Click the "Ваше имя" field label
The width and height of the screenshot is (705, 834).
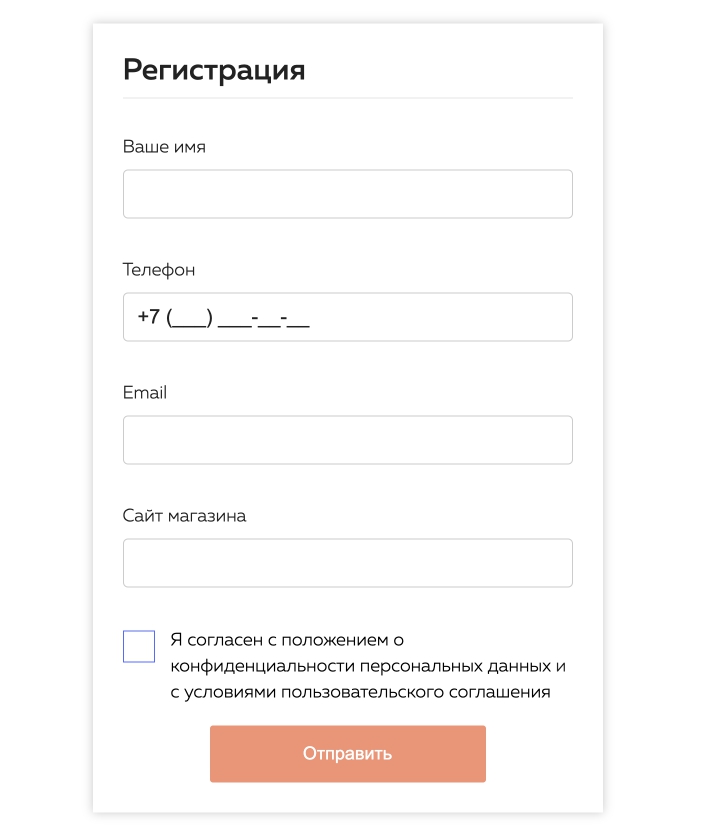[163, 146]
